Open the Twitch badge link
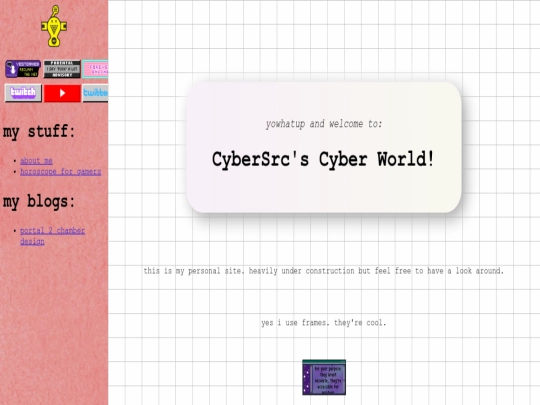Image resolution: width=540 pixels, height=405 pixels. click(x=23, y=93)
